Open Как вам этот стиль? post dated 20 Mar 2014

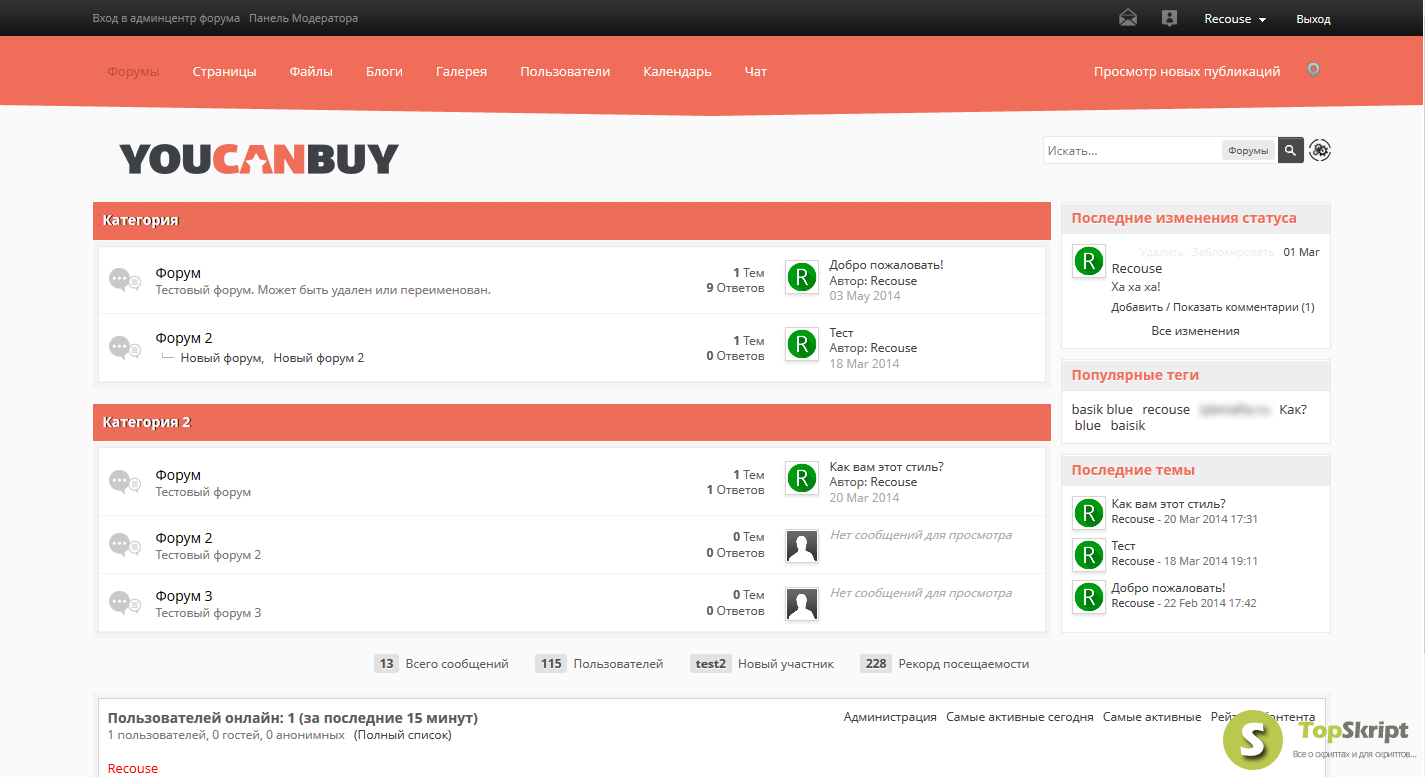(x=886, y=467)
